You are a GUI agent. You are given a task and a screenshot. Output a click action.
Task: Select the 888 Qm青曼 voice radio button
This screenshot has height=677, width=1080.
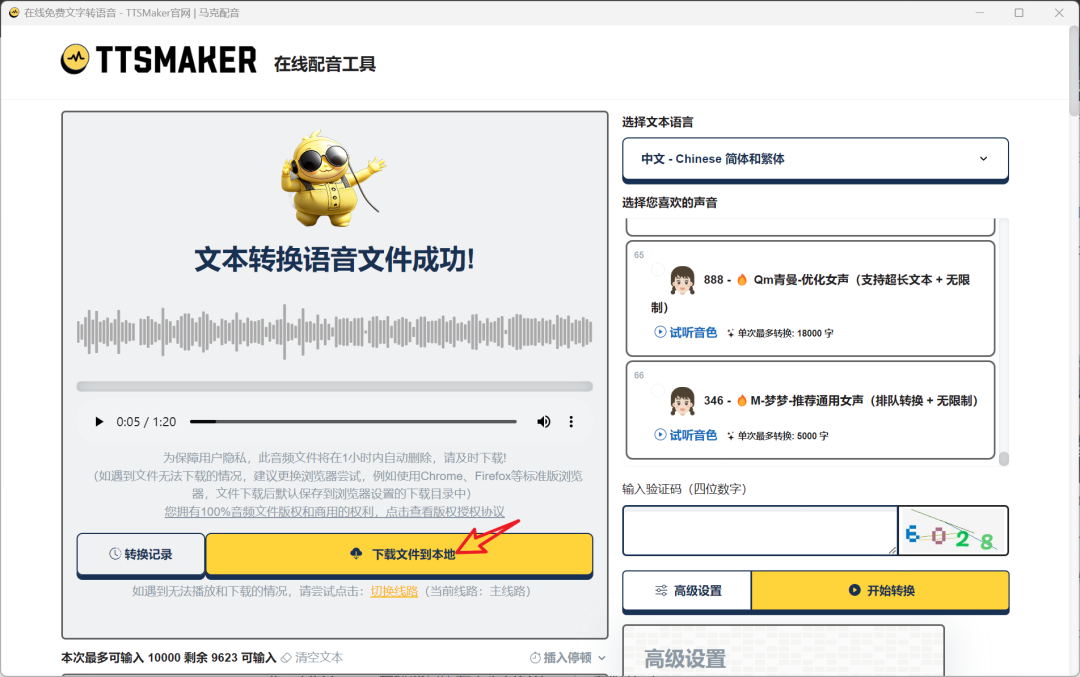pos(658,269)
